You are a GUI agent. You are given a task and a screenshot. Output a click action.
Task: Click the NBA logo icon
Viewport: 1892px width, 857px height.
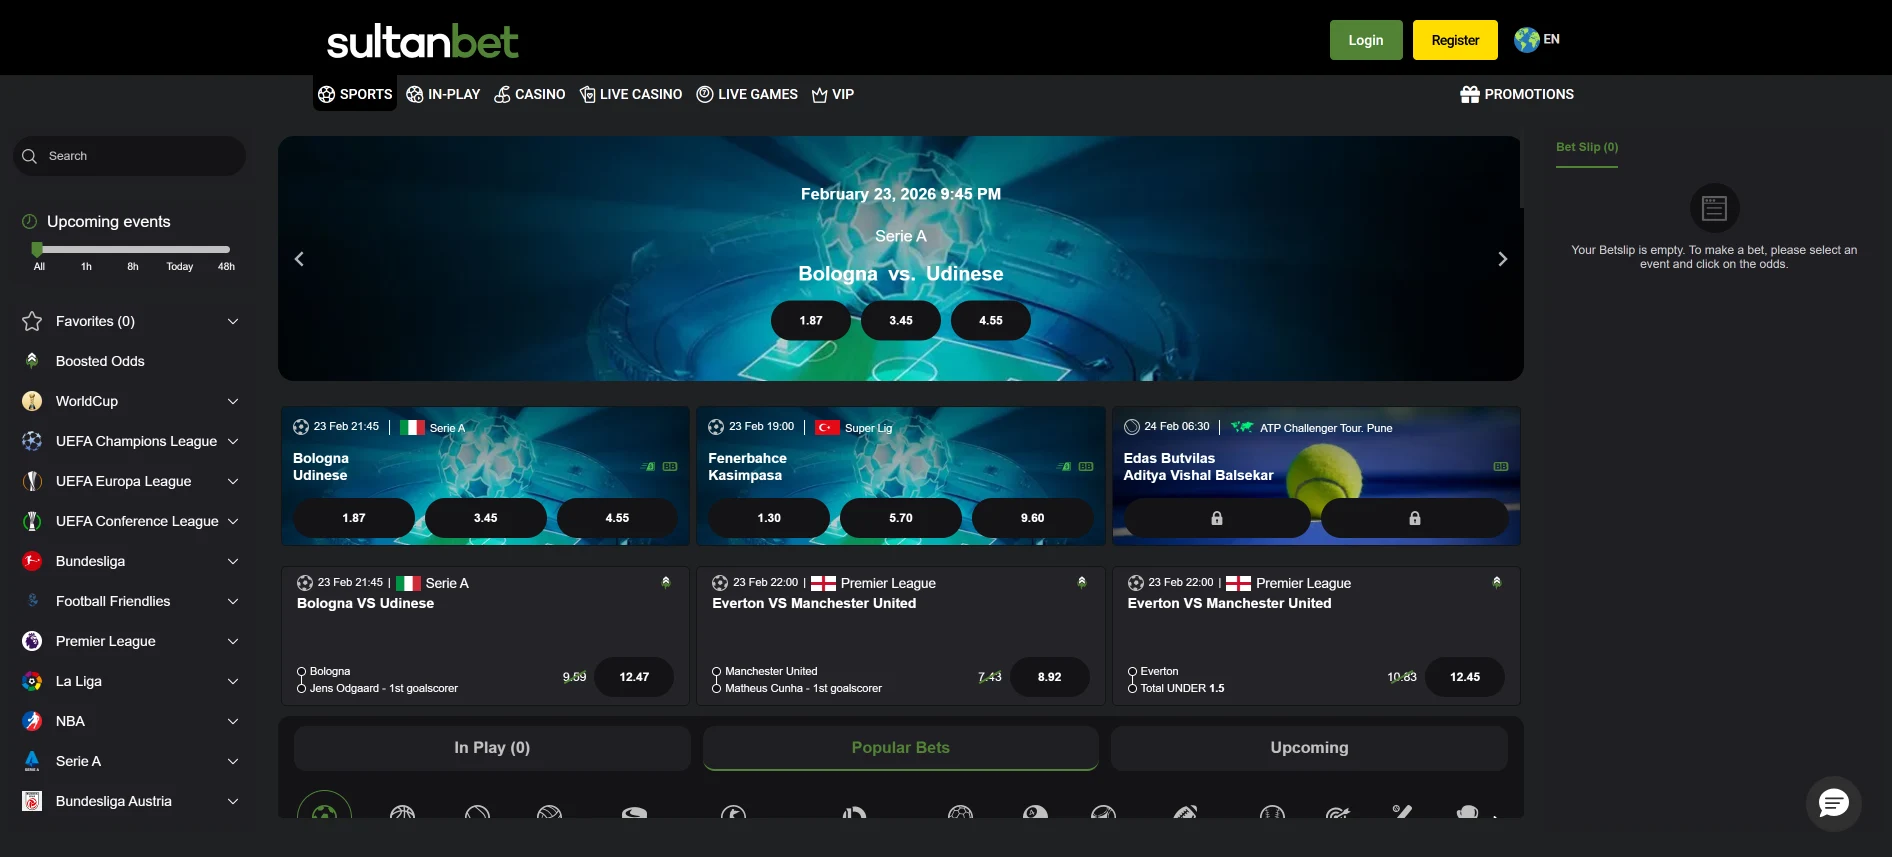click(x=32, y=721)
